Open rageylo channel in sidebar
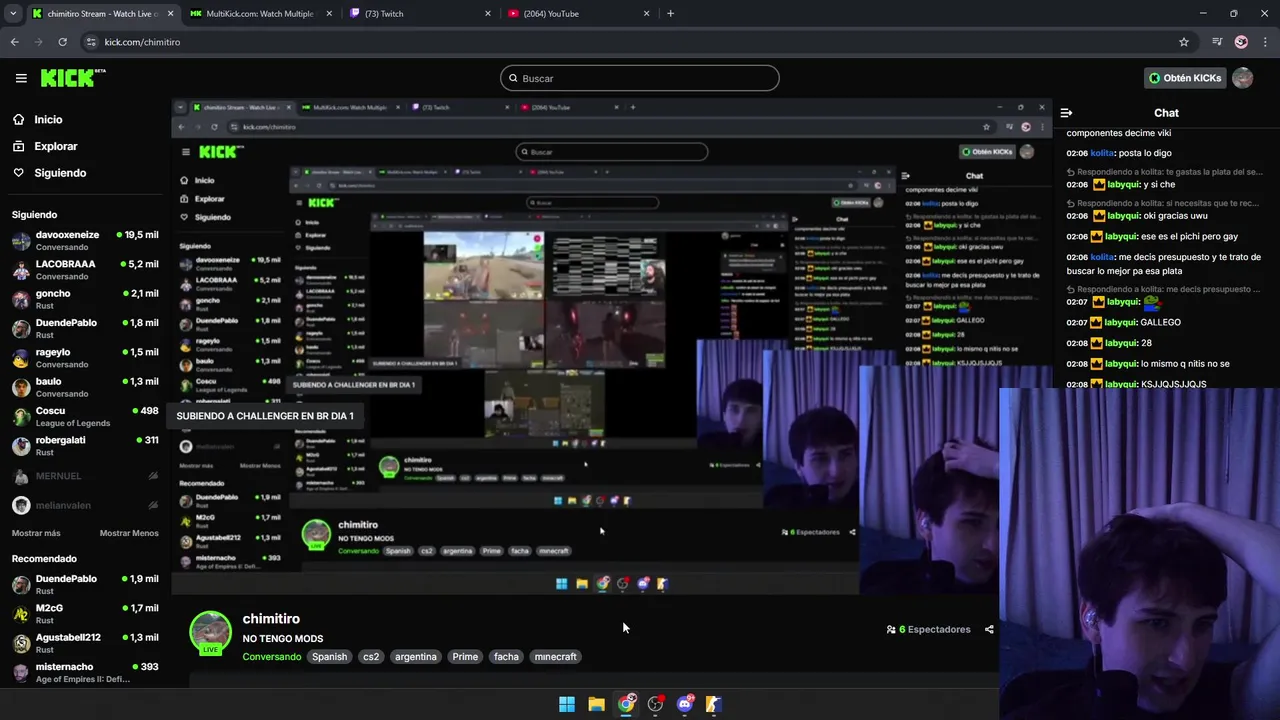 85,358
